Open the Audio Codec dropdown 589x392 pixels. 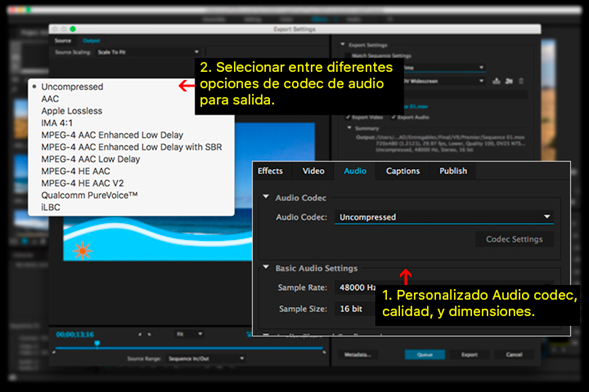pos(444,217)
